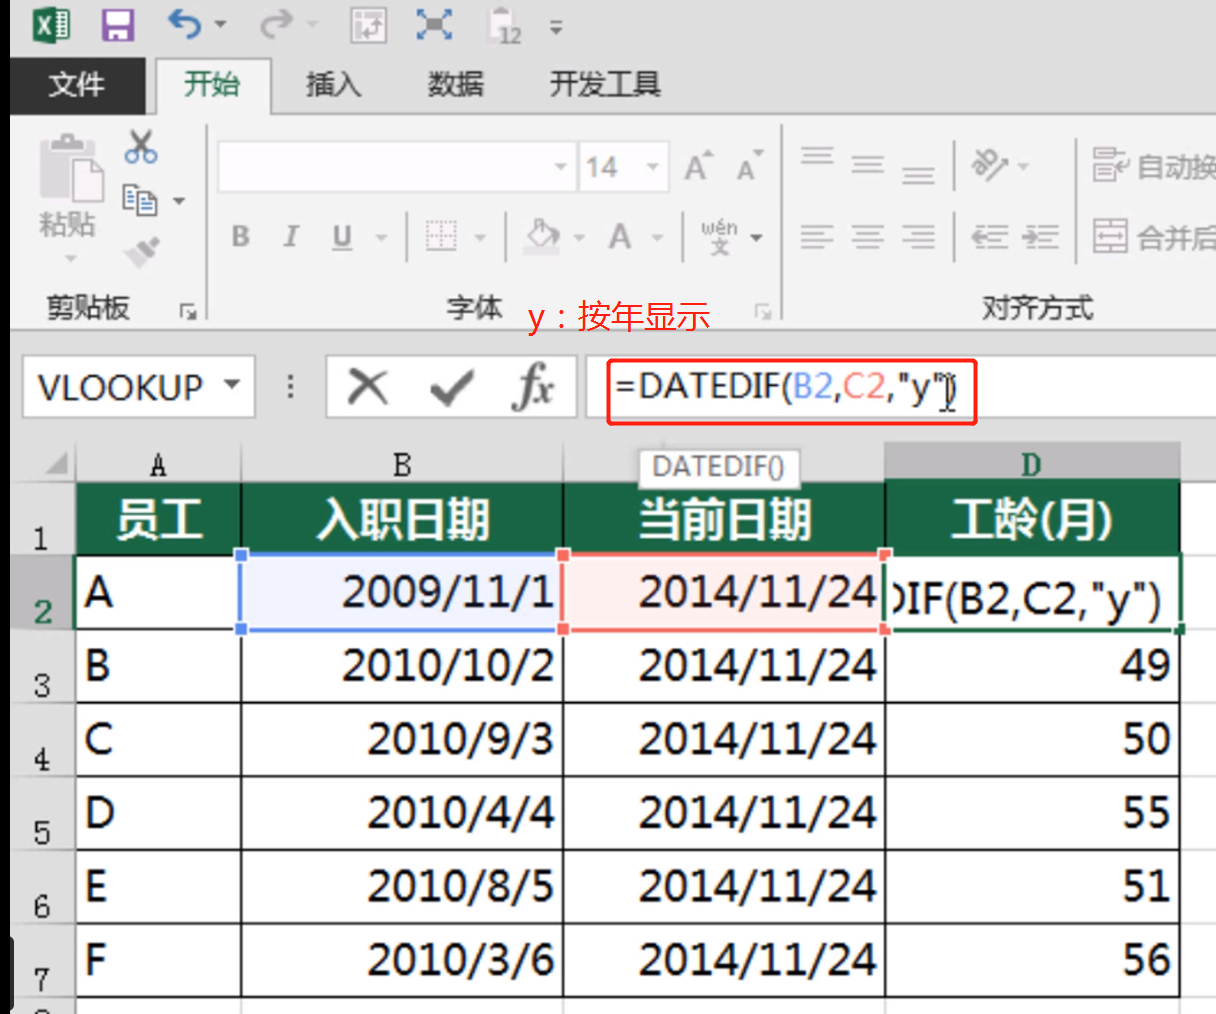Click the Borders icon
This screenshot has width=1216, height=1014.
click(x=441, y=237)
